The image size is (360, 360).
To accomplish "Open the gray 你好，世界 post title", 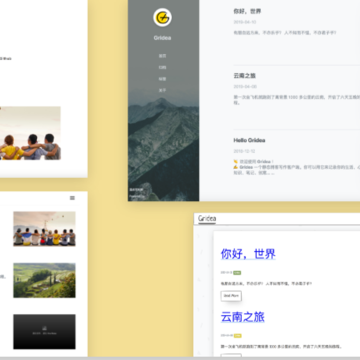I will click(x=247, y=11).
